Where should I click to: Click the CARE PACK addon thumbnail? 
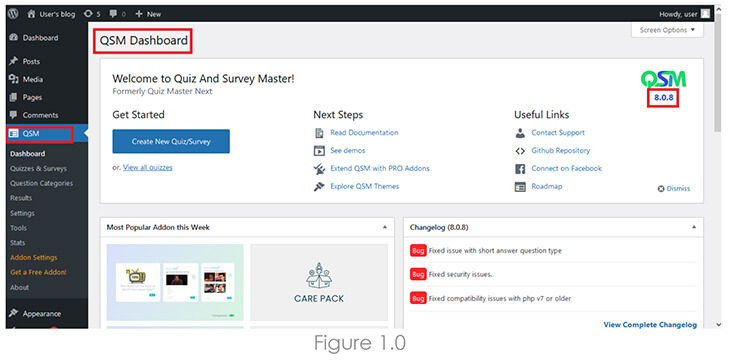[319, 282]
